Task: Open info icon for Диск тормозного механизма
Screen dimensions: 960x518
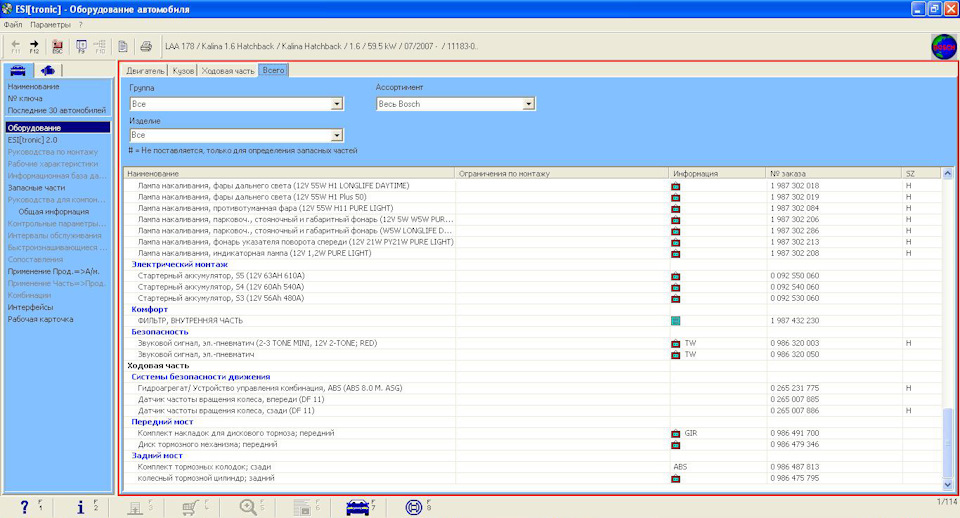Action: click(675, 445)
